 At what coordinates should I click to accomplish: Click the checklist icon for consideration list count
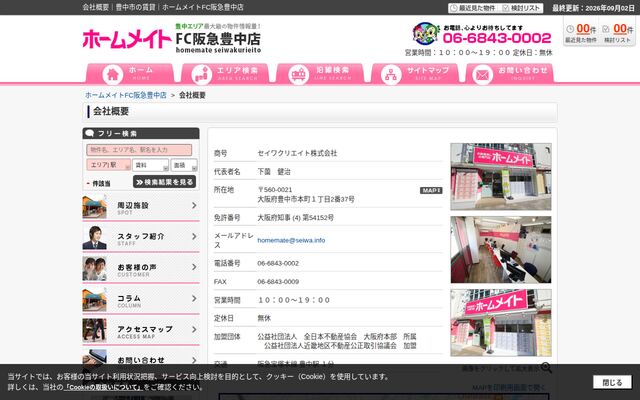[606, 29]
